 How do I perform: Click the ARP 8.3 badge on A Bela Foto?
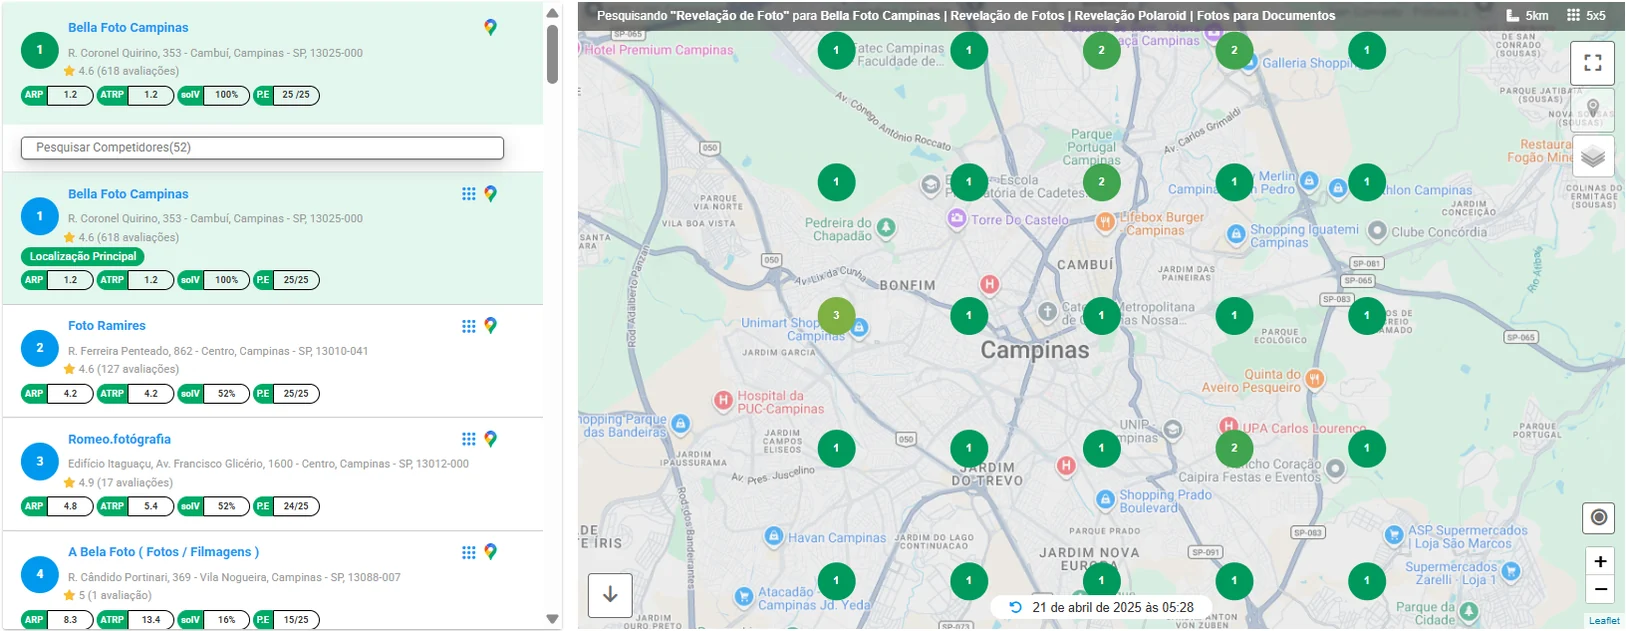click(x=57, y=620)
